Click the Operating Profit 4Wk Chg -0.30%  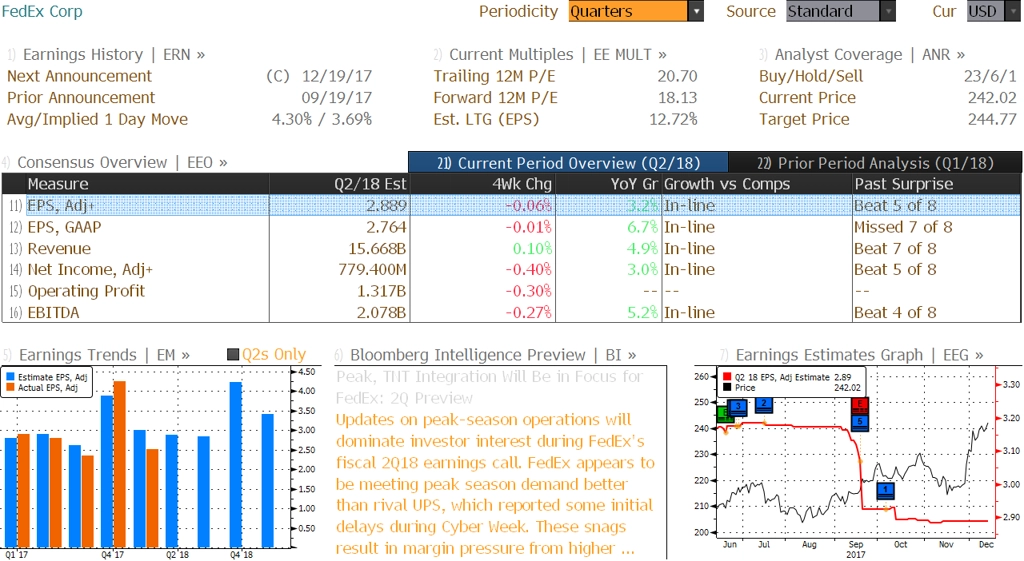click(528, 291)
